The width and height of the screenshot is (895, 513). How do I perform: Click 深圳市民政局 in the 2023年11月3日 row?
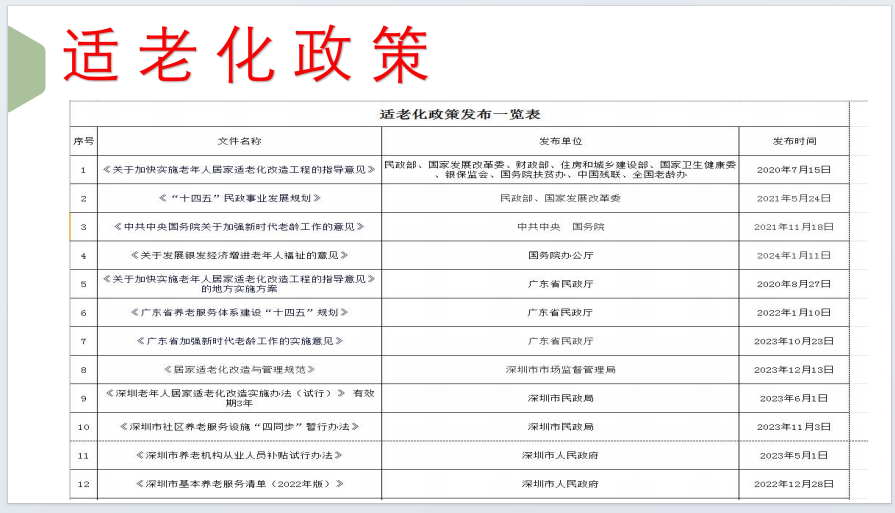pyautogui.click(x=560, y=426)
